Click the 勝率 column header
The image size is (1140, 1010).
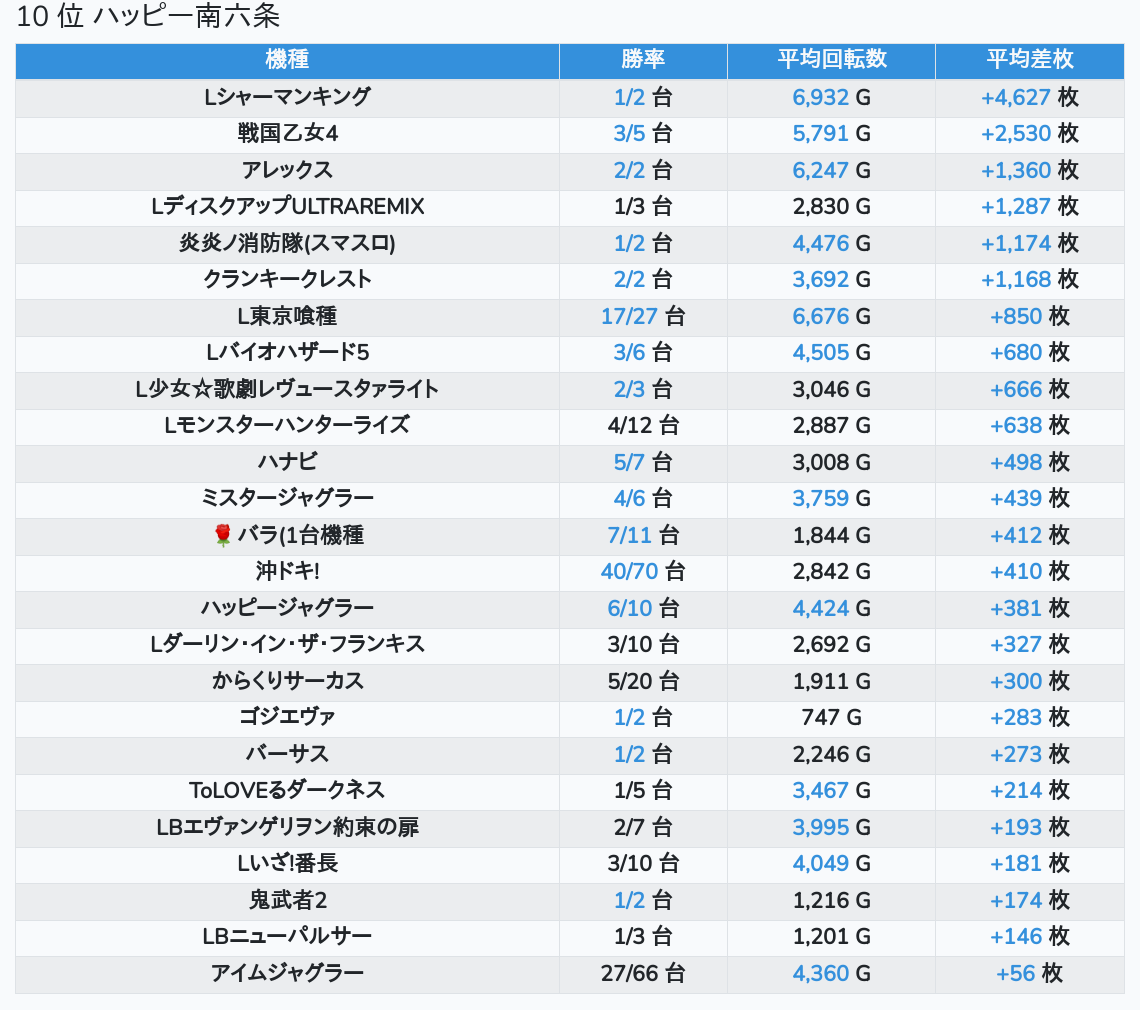[x=643, y=60]
